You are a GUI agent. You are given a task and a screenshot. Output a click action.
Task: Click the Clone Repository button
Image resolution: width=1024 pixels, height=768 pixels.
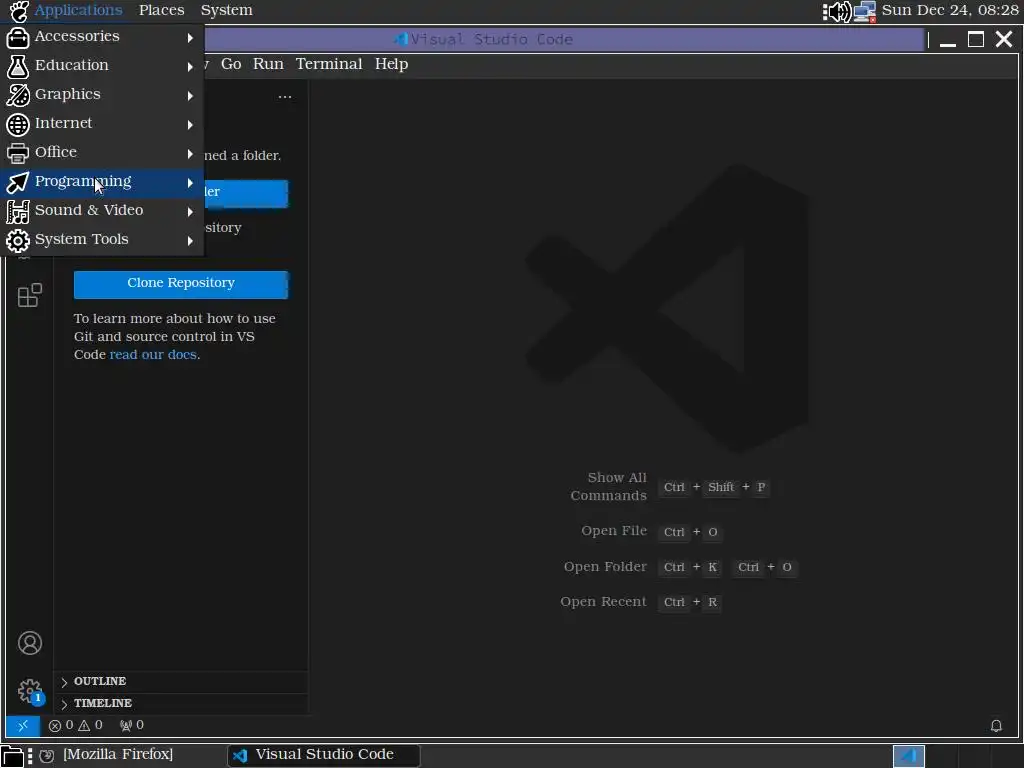[181, 284]
